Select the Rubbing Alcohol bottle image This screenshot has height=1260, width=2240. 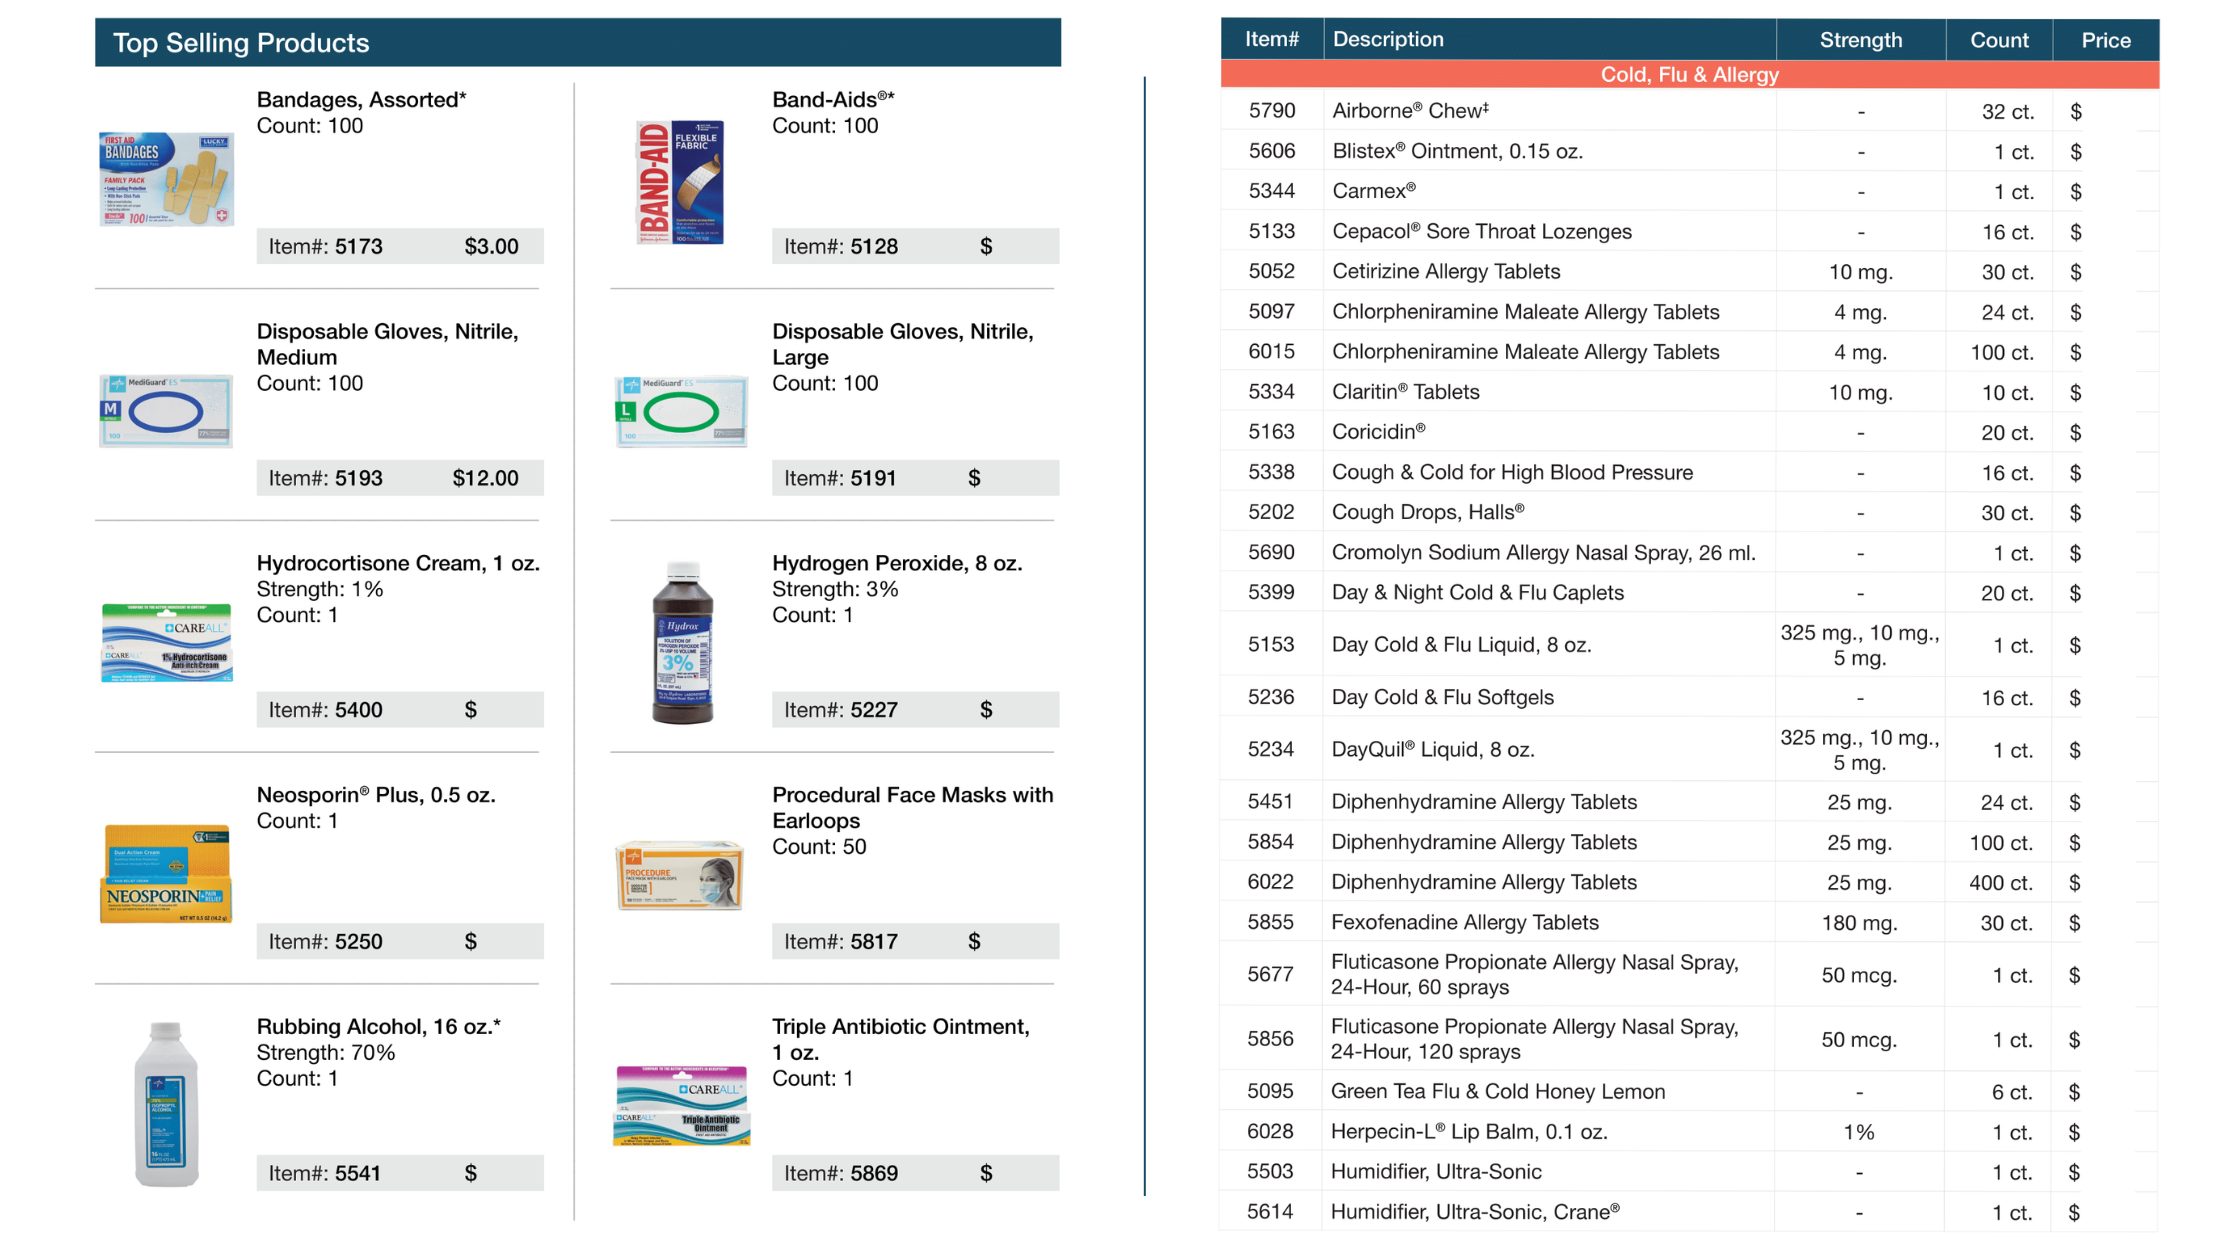(x=166, y=1104)
